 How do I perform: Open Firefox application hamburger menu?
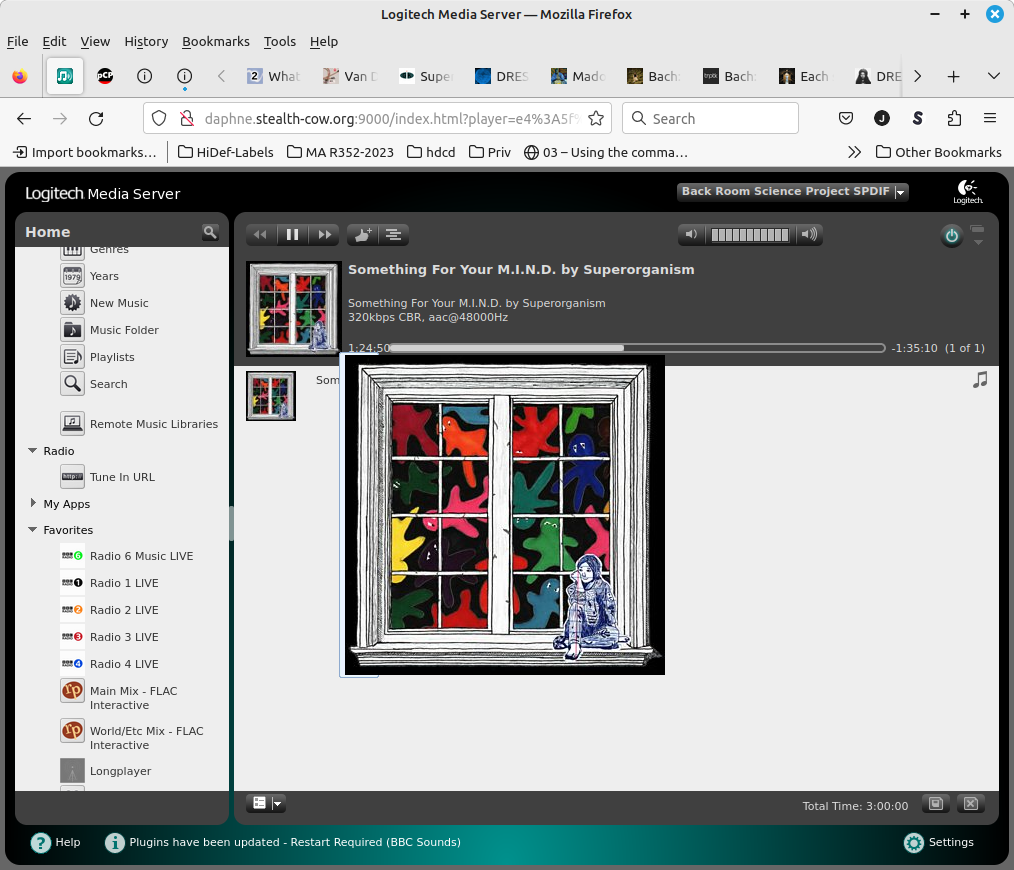pyautogui.click(x=990, y=118)
